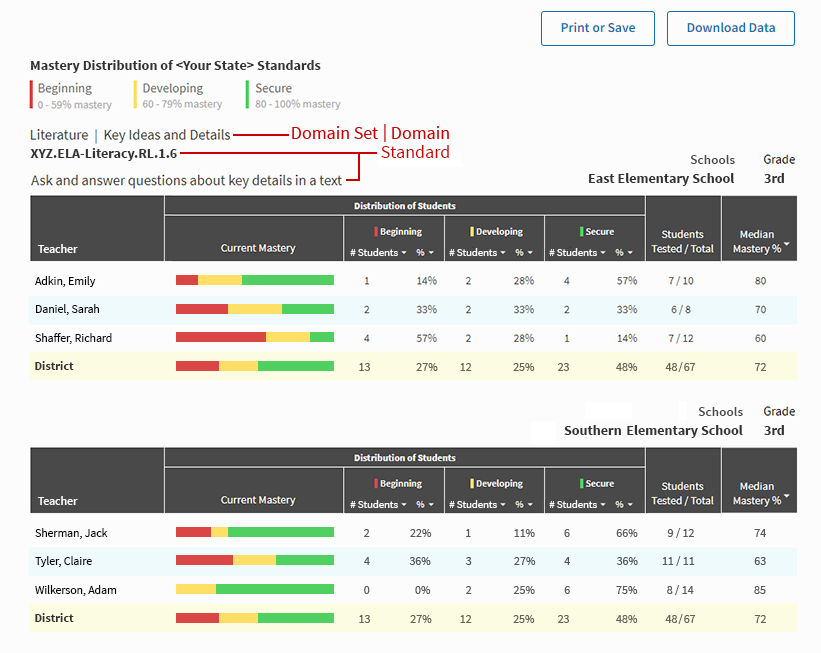The image size is (821, 653).
Task: Select teacher name Tyler, Claire
Action: tap(63, 561)
